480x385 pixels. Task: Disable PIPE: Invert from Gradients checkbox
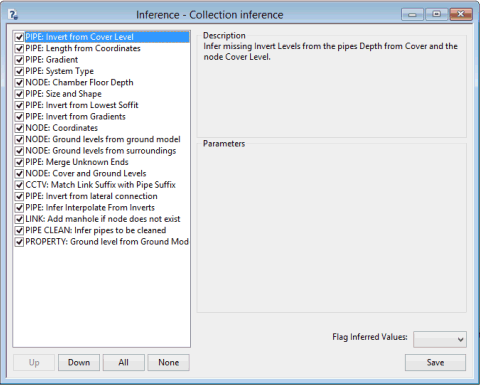click(19, 117)
